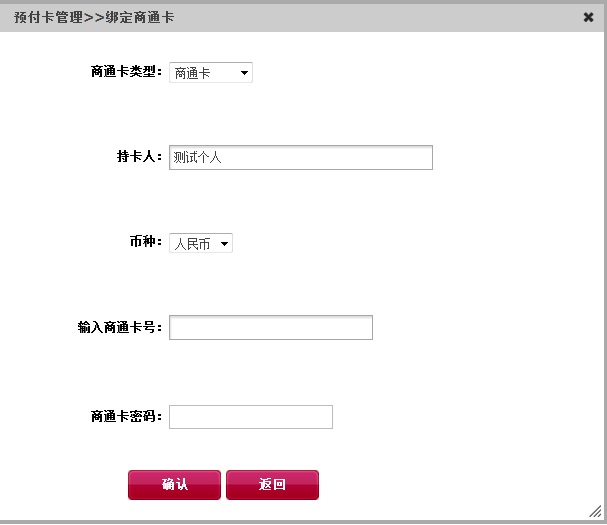Click the 绑定商通卡 title text

[140, 17]
